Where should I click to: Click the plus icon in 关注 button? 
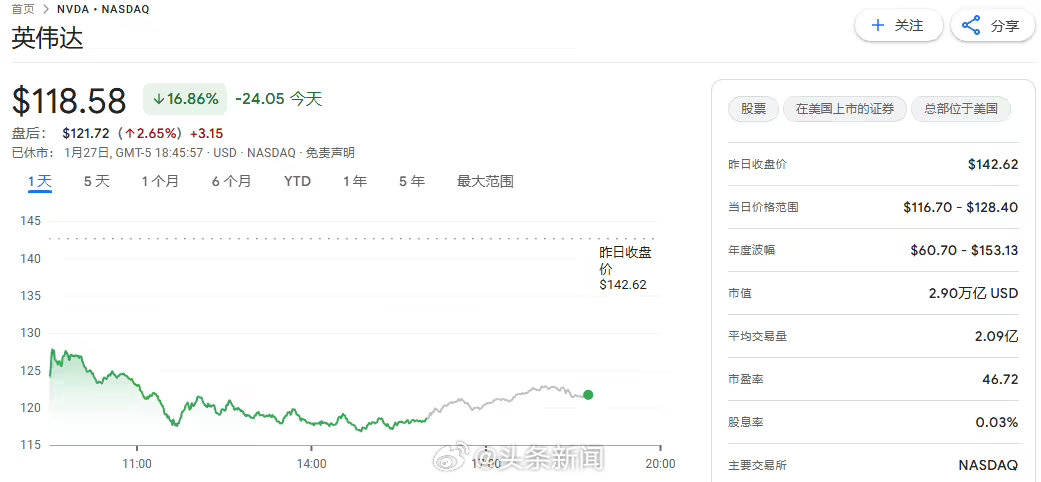click(878, 26)
